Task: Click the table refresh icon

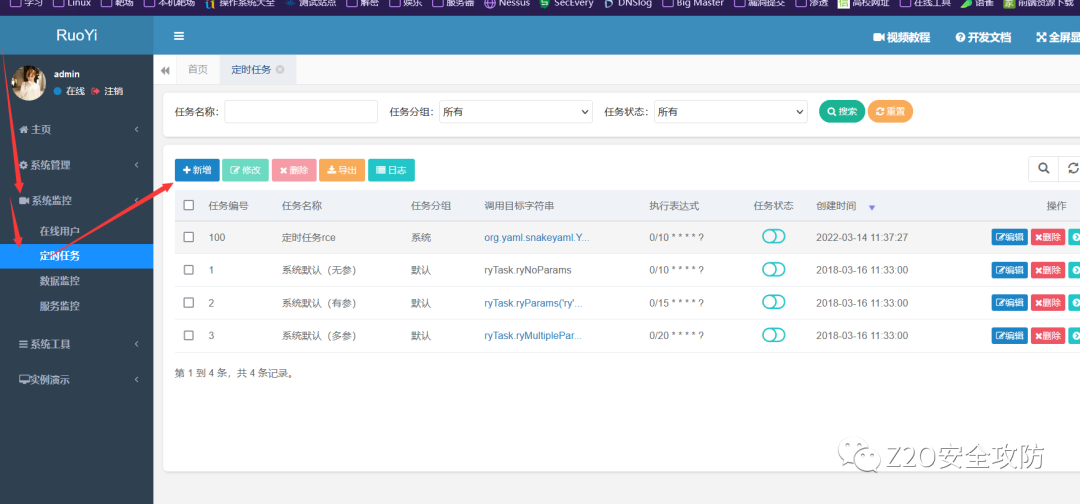Action: click(x=1071, y=168)
